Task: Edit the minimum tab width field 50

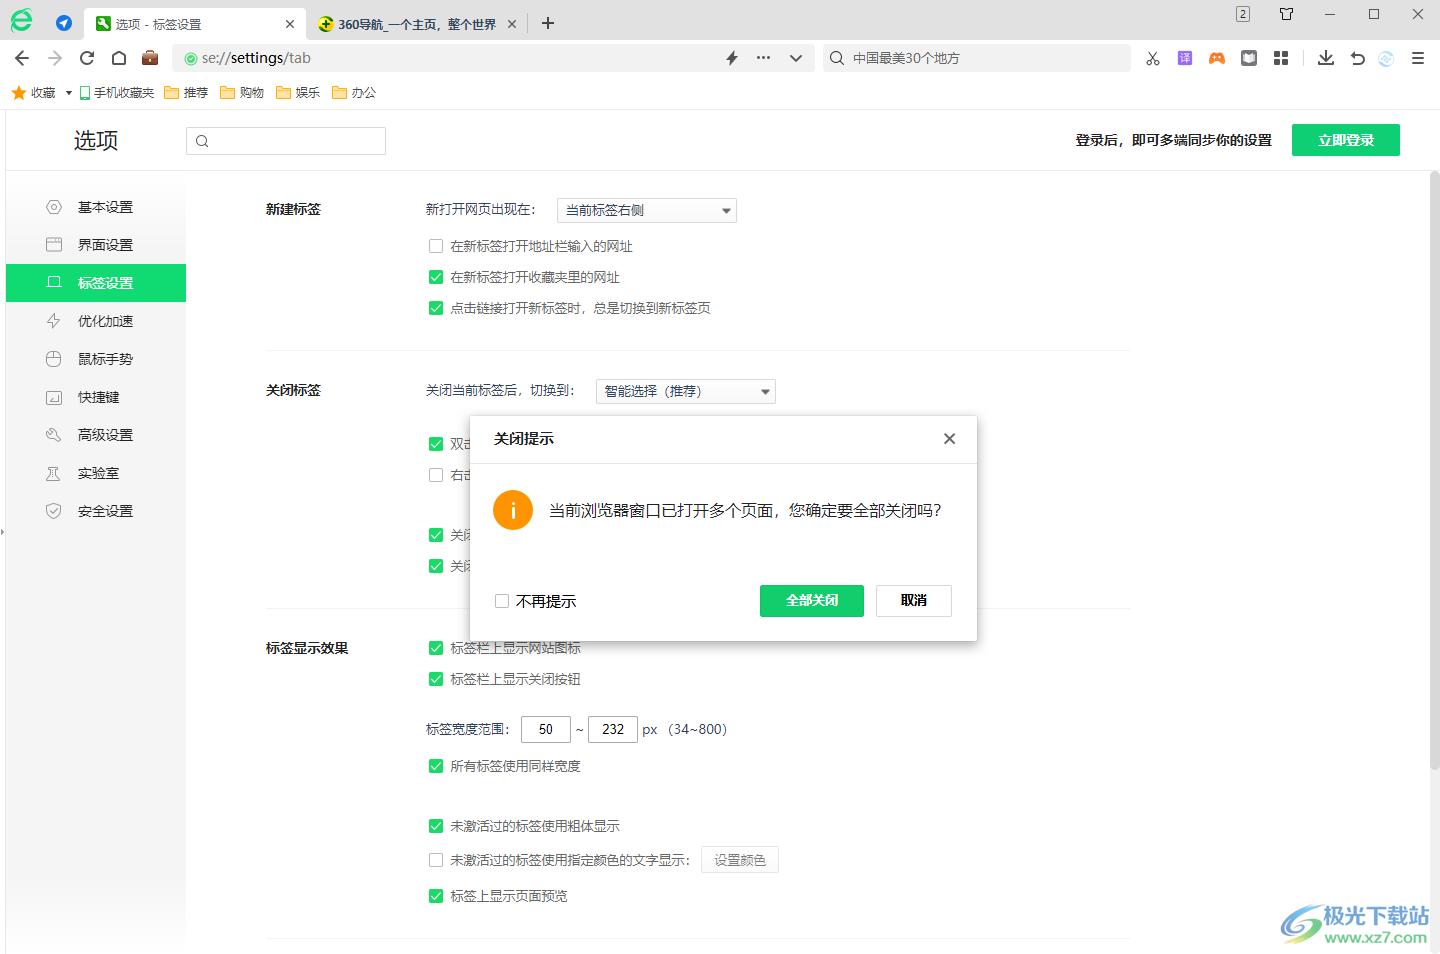Action: 546,730
